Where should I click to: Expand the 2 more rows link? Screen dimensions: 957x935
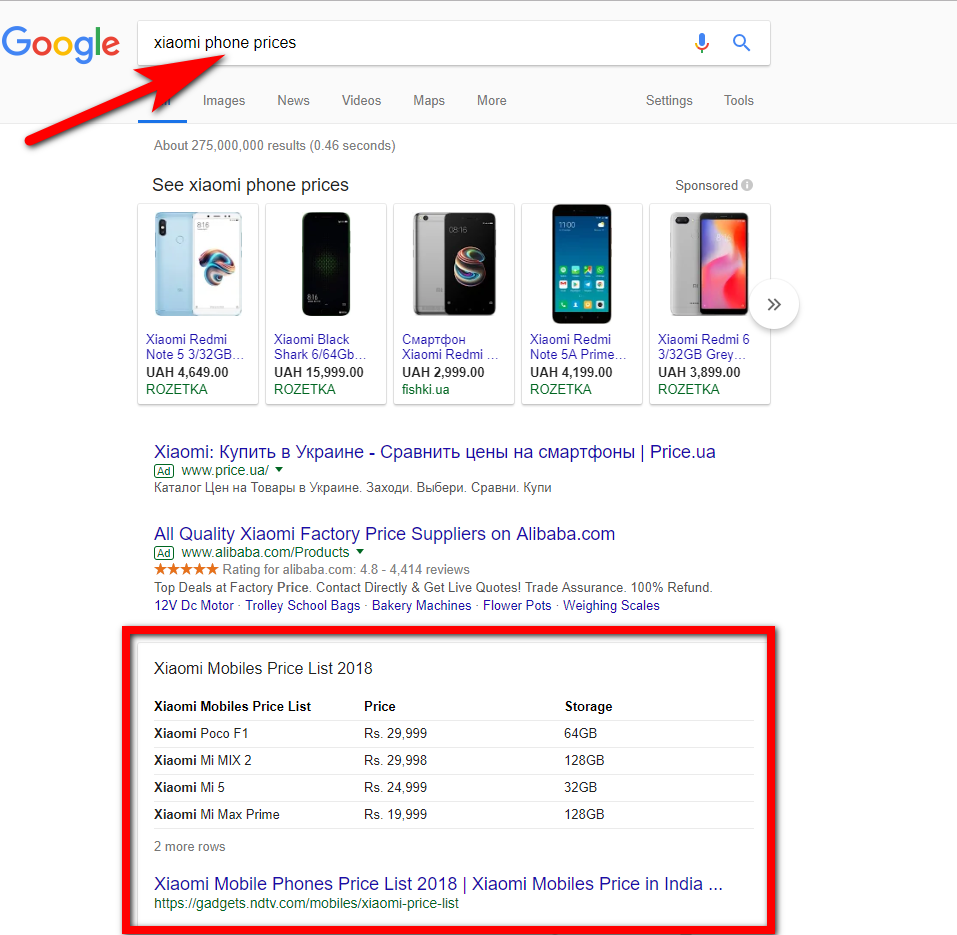[189, 847]
